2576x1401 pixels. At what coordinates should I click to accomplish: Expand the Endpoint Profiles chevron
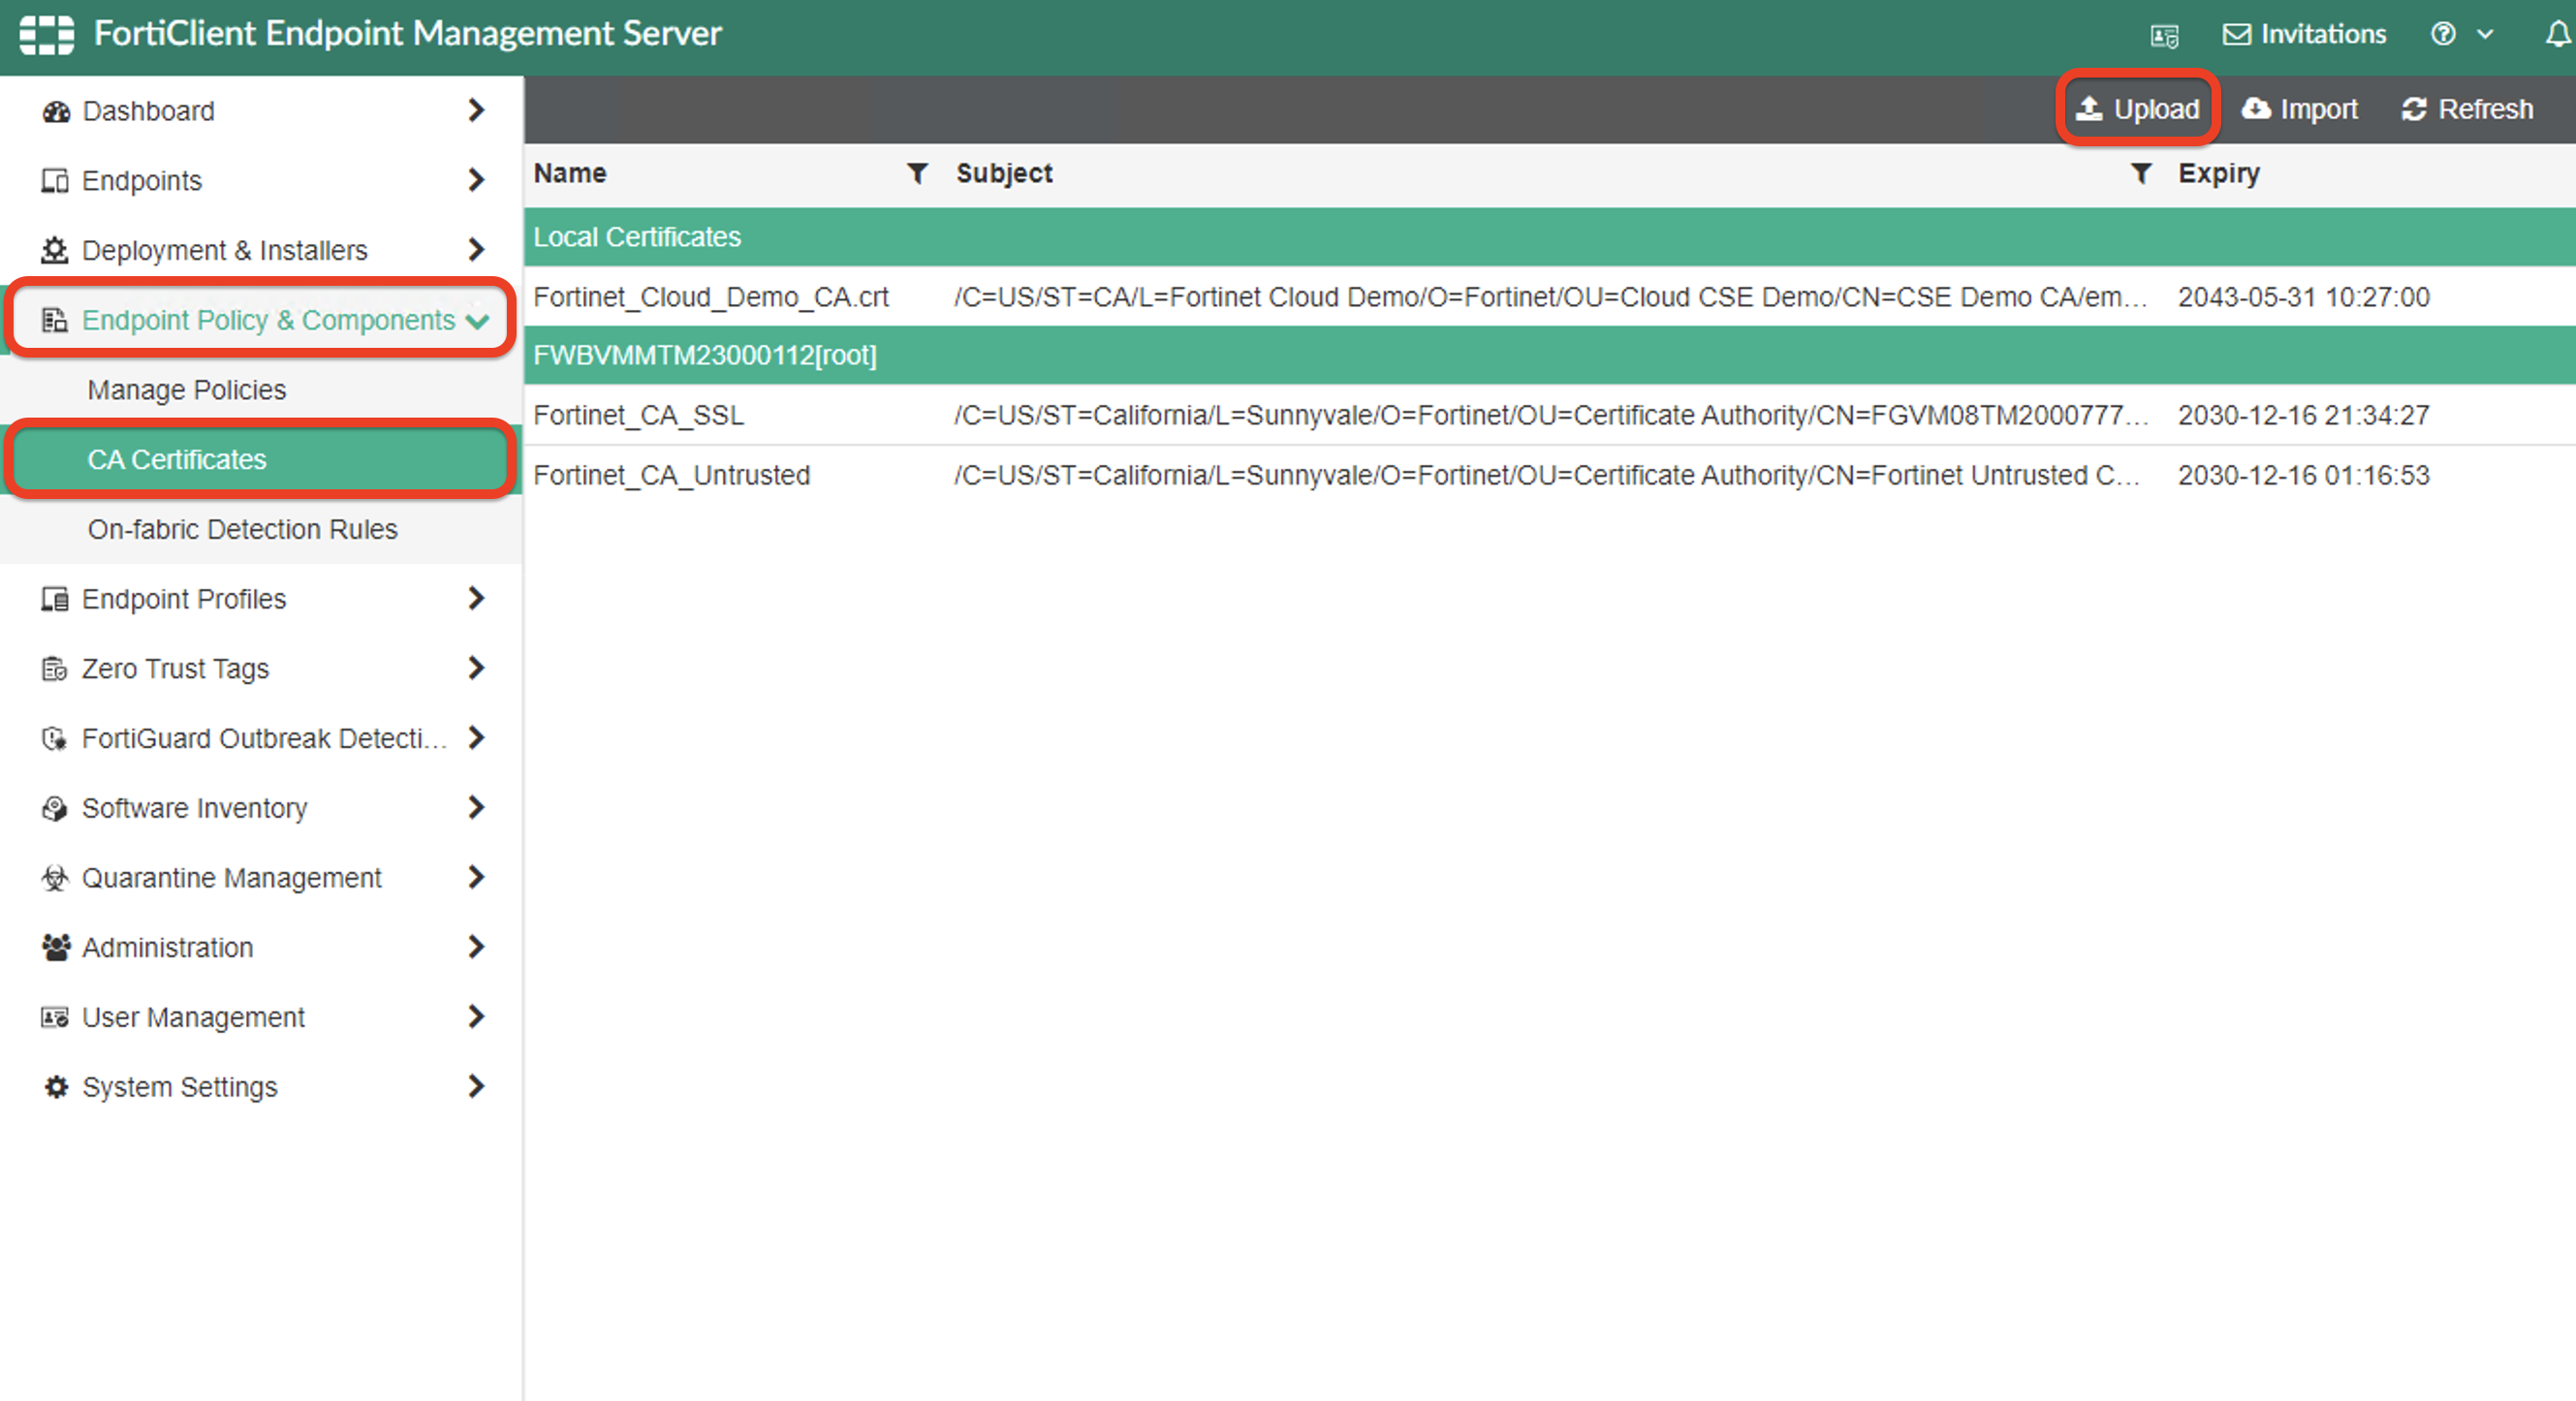pos(476,598)
